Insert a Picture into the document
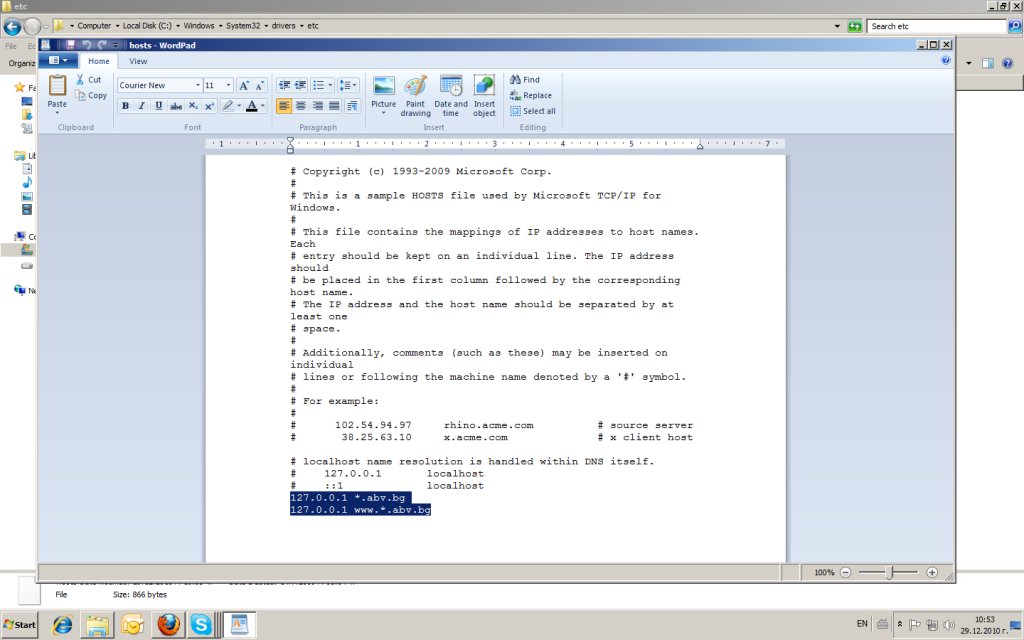This screenshot has width=1024, height=640. click(383, 95)
